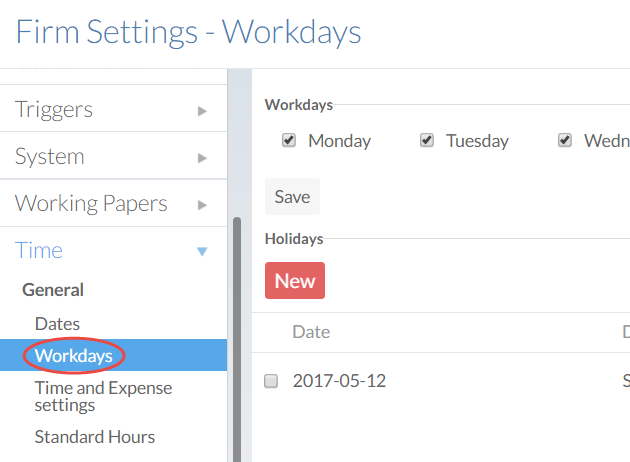
Task: Open Time and Expense settings
Action: click(x=103, y=396)
